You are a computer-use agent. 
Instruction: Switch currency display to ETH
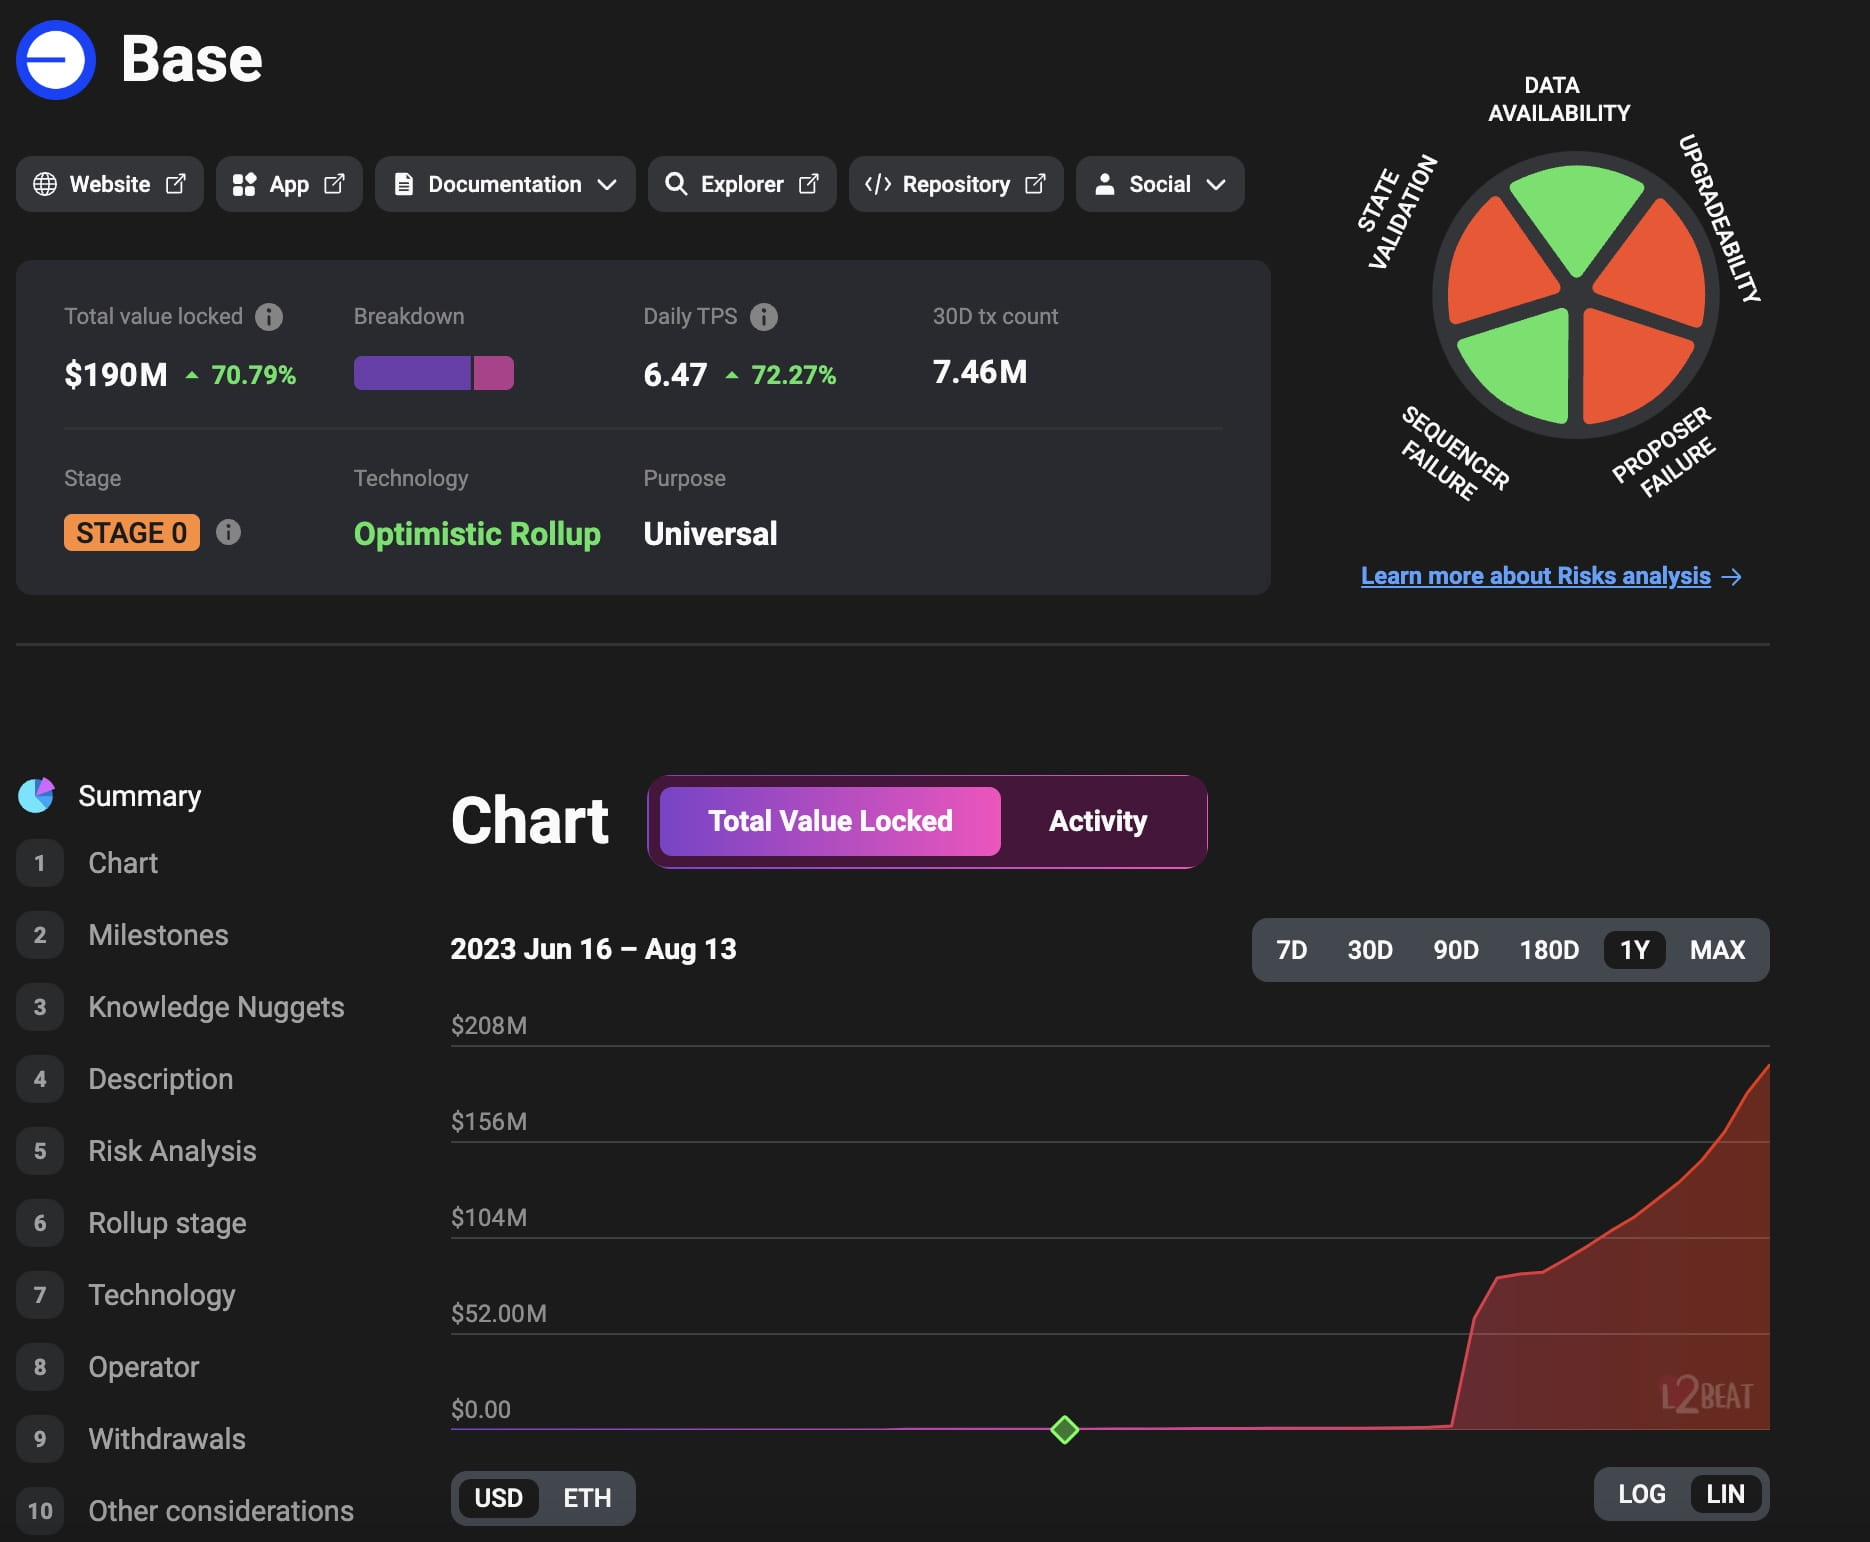(587, 1498)
